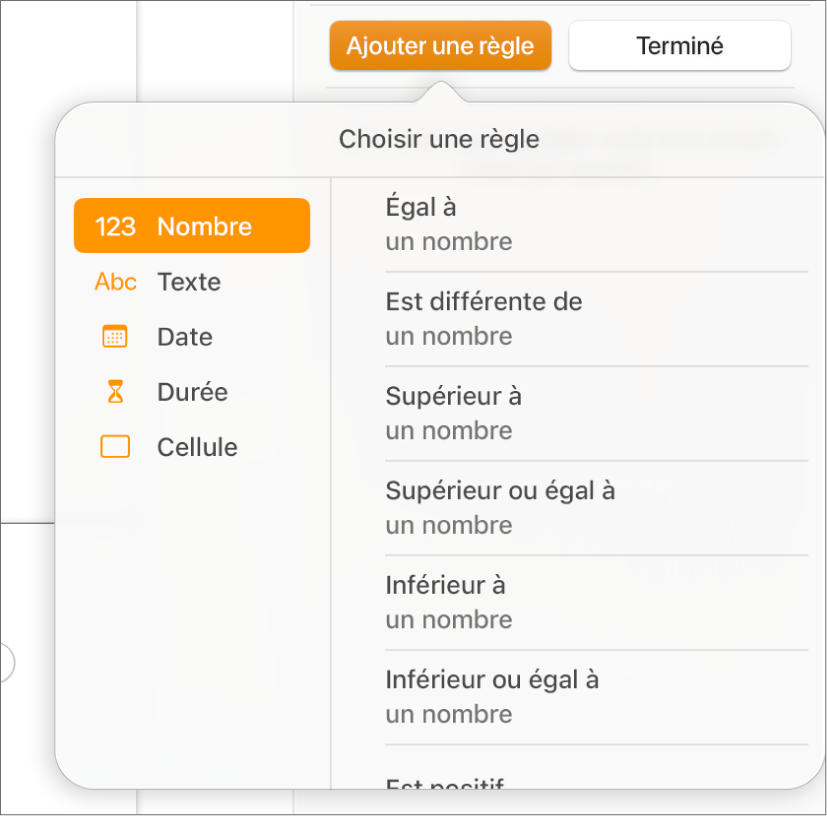
Task: Click un nombre under Égal à
Action: pyautogui.click(x=448, y=241)
